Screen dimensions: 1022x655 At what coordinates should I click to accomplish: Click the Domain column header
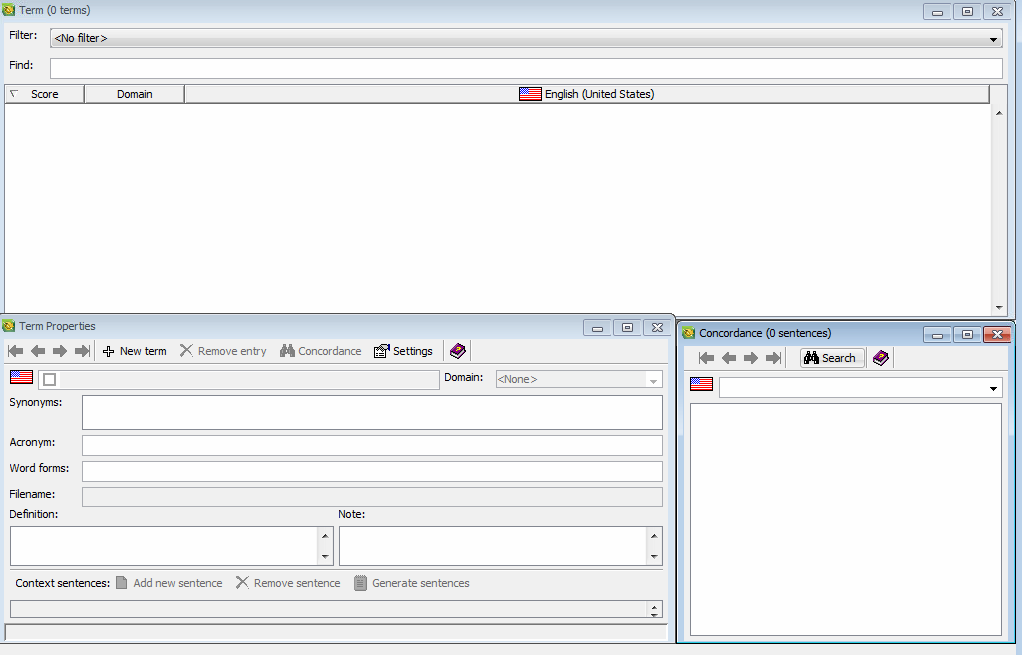134,94
